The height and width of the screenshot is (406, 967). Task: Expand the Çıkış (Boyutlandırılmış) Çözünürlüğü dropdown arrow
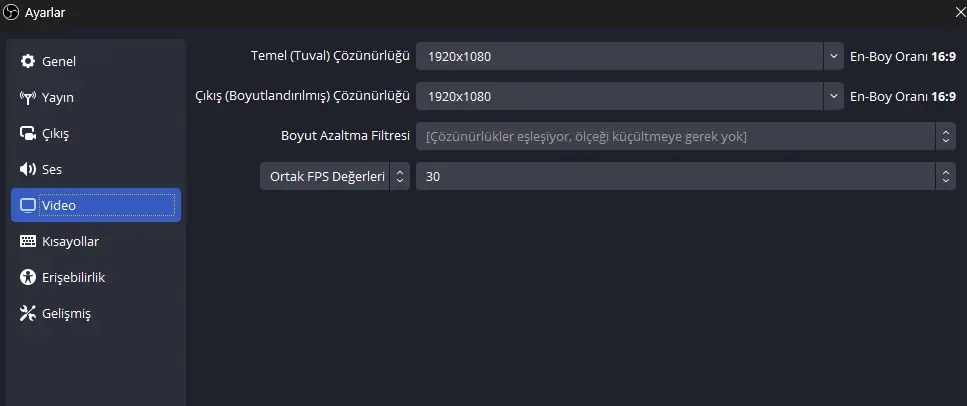click(x=833, y=96)
